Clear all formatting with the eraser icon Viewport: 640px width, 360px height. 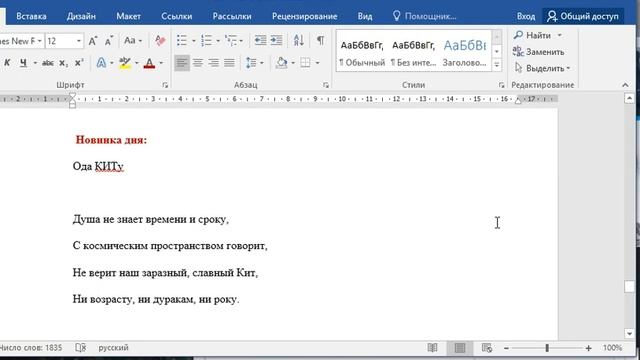point(160,41)
